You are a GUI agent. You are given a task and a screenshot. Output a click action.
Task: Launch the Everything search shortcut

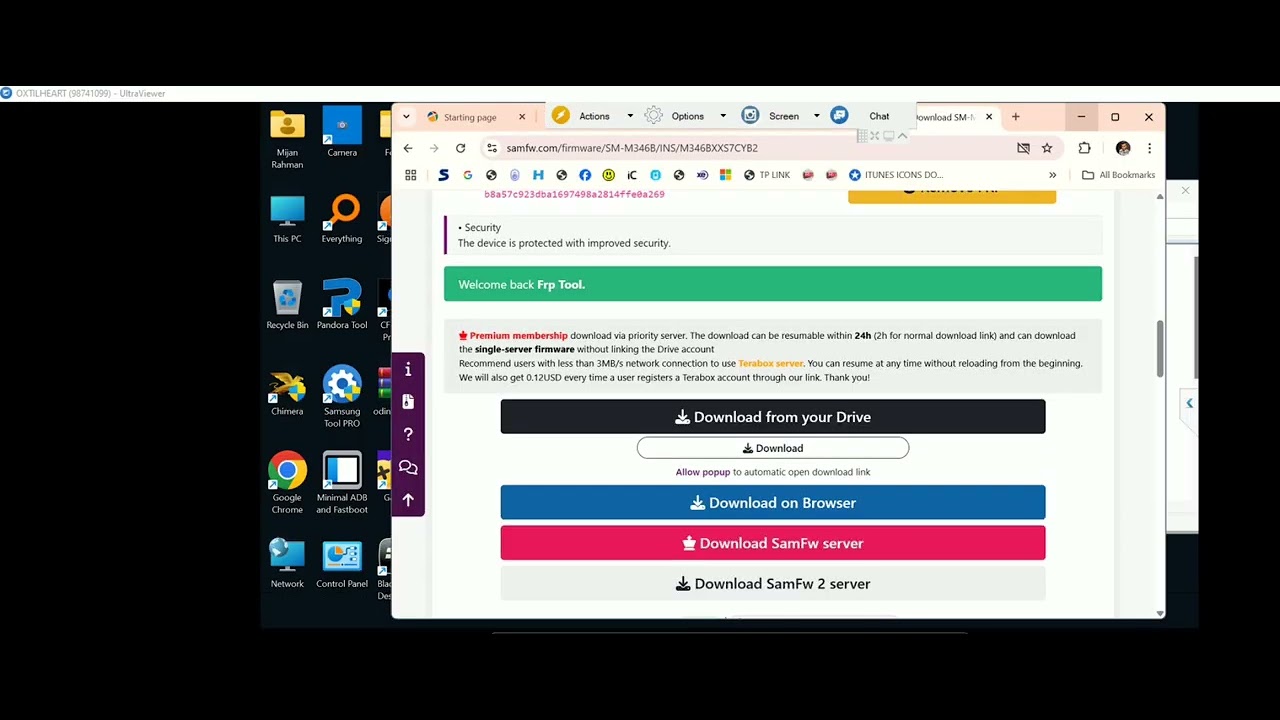point(342,219)
